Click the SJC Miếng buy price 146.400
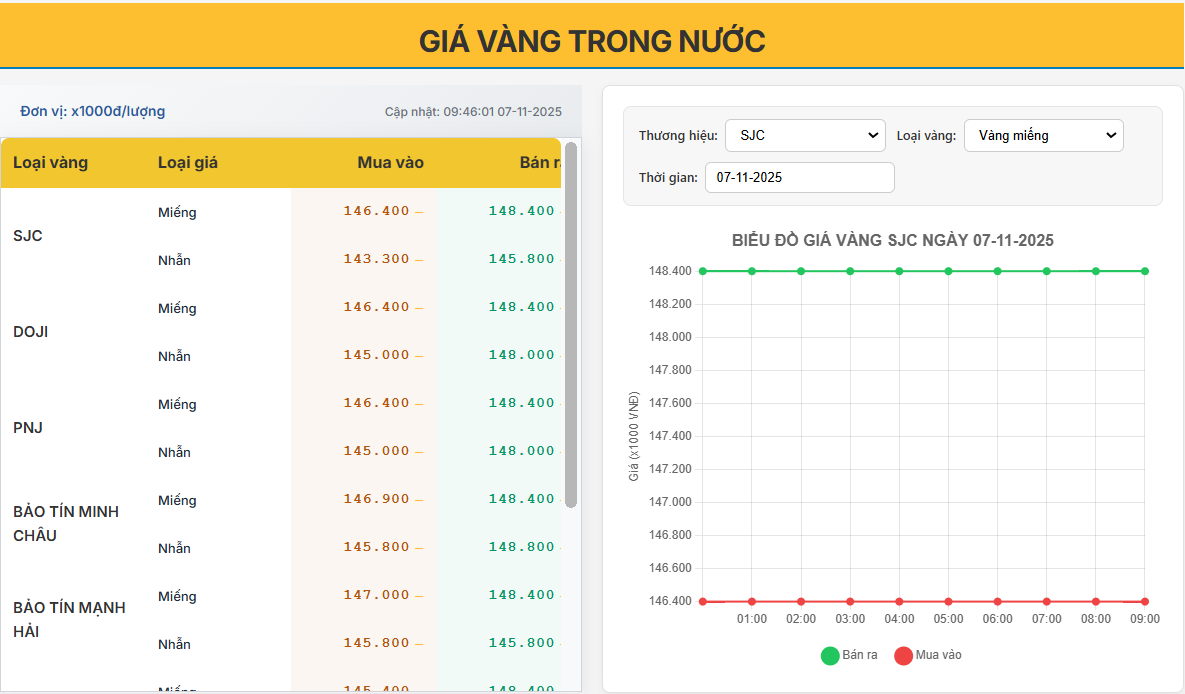The height and width of the screenshot is (694, 1185). [x=379, y=211]
